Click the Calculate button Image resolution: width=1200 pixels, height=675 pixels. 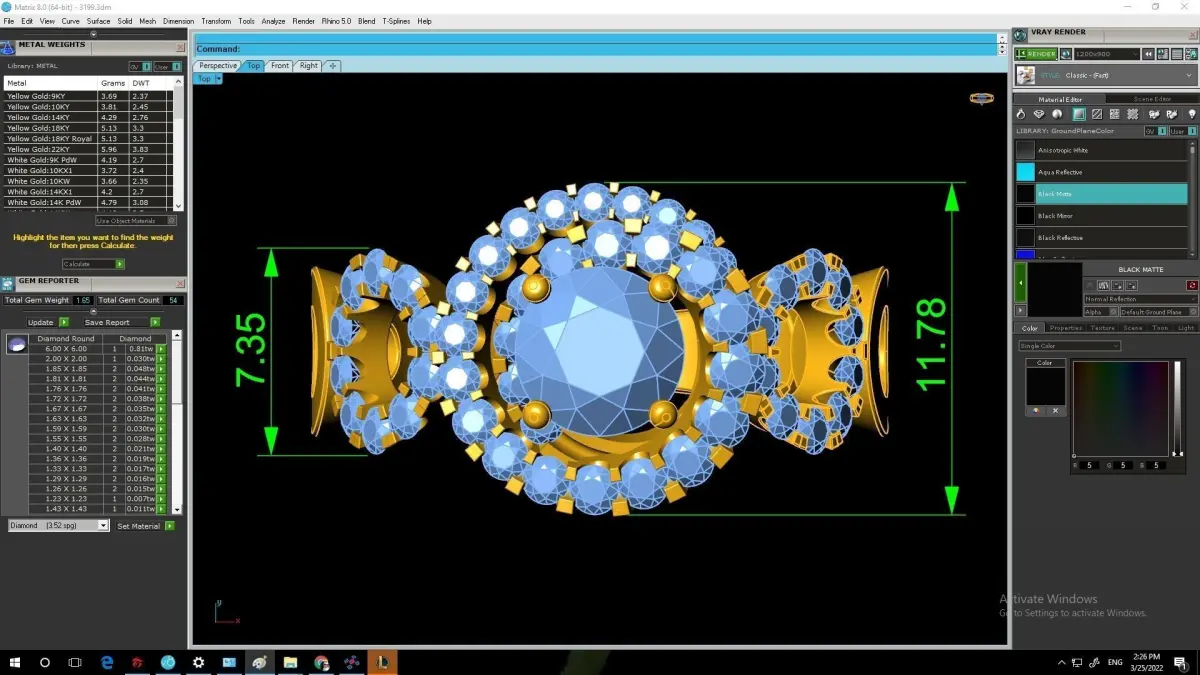pos(93,264)
